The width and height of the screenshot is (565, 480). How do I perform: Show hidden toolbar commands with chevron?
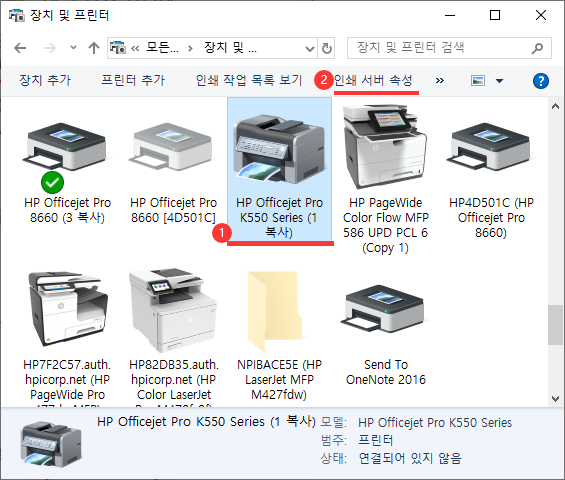tap(440, 80)
